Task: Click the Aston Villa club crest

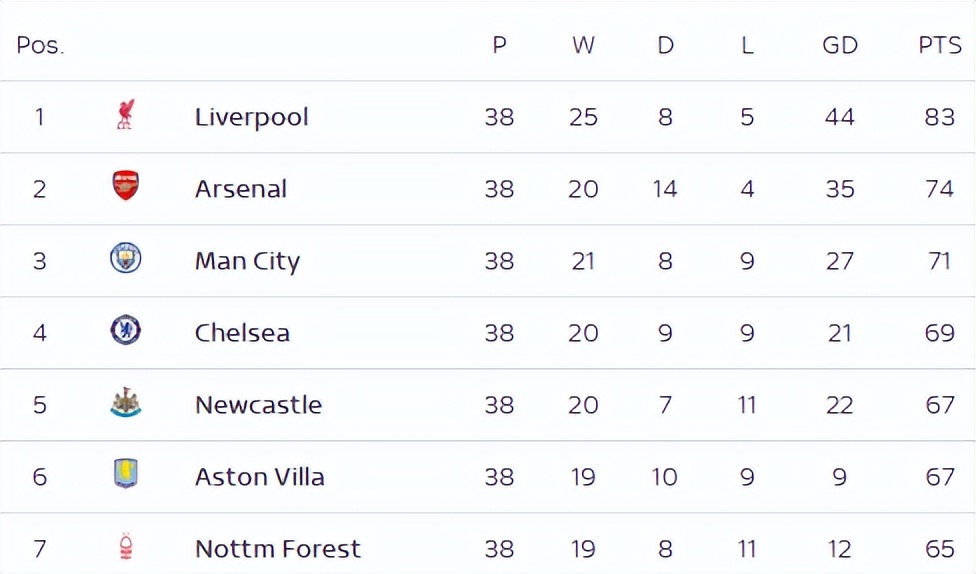Action: (126, 474)
